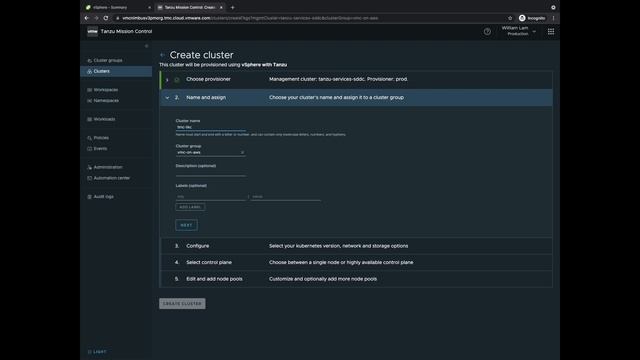Open the apps grid switcher
Image resolution: width=640 pixels, height=360 pixels.
point(551,31)
